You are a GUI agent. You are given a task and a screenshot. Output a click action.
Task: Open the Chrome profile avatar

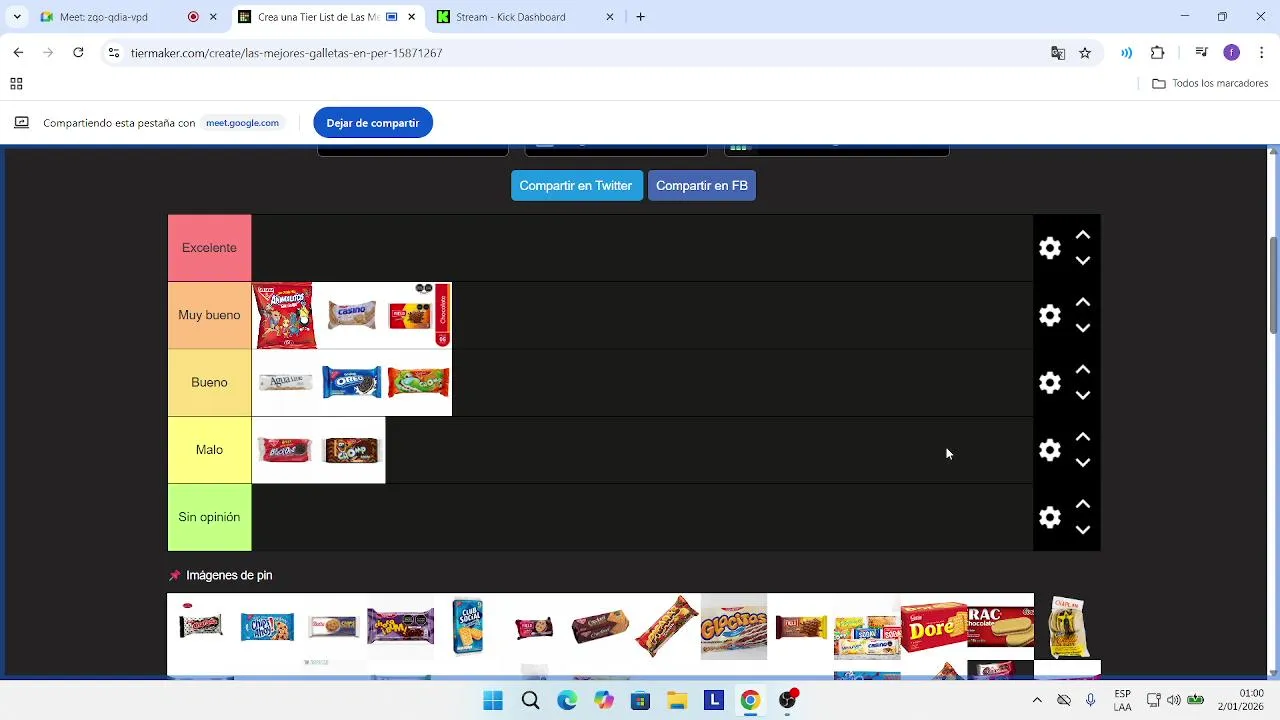[1231, 53]
